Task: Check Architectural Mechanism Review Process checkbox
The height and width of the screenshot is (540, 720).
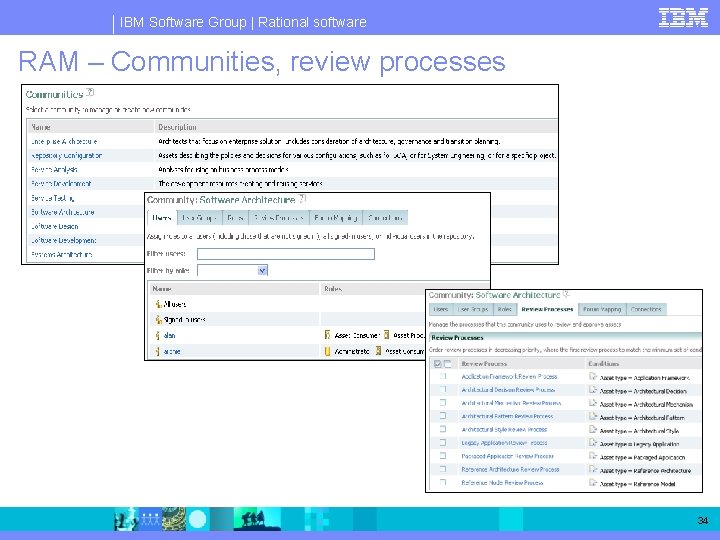Action: [x=443, y=403]
